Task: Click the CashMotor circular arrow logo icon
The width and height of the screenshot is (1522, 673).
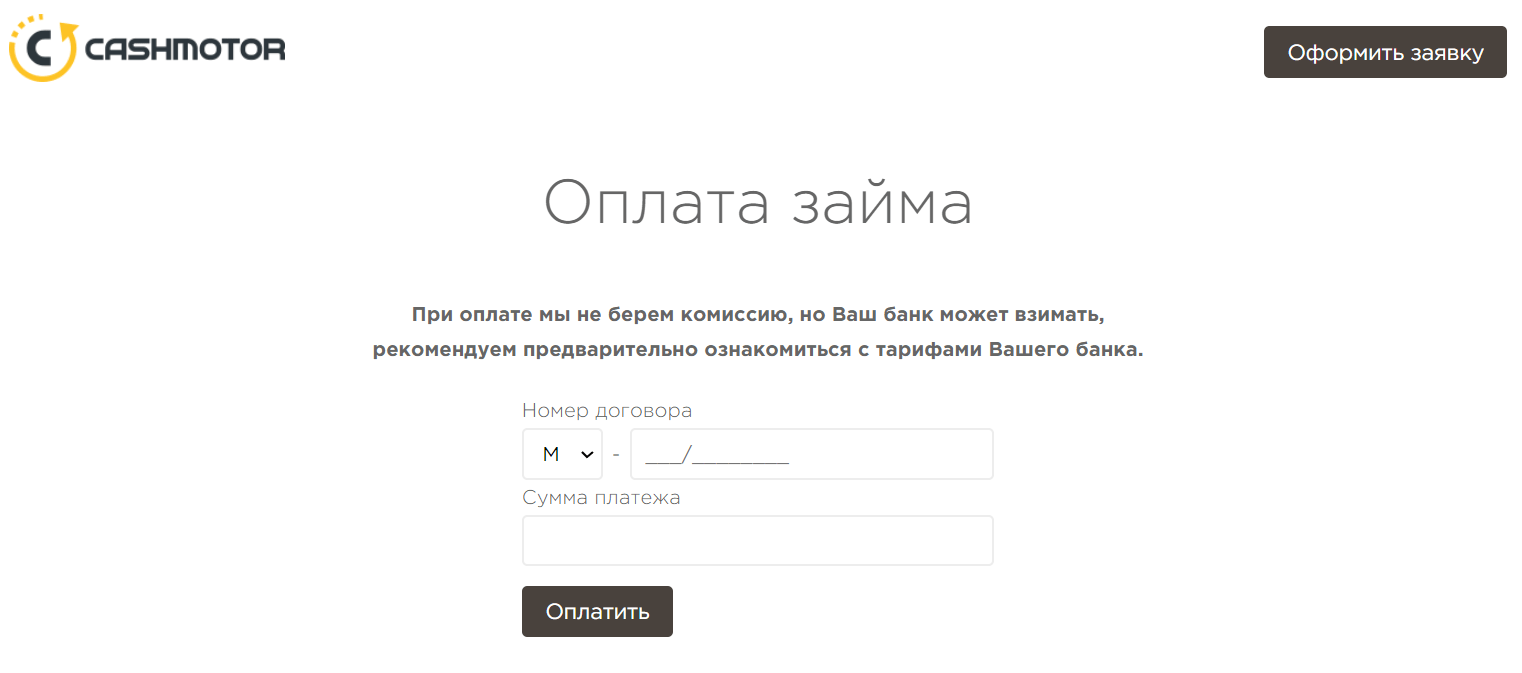Action: [43, 48]
